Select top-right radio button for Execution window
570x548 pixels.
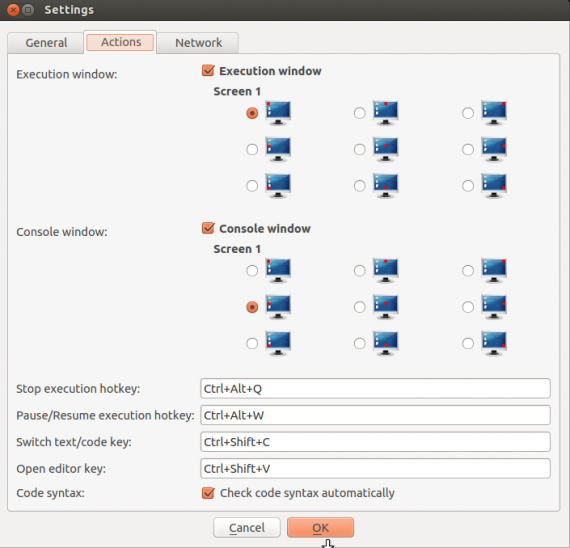[x=468, y=113]
